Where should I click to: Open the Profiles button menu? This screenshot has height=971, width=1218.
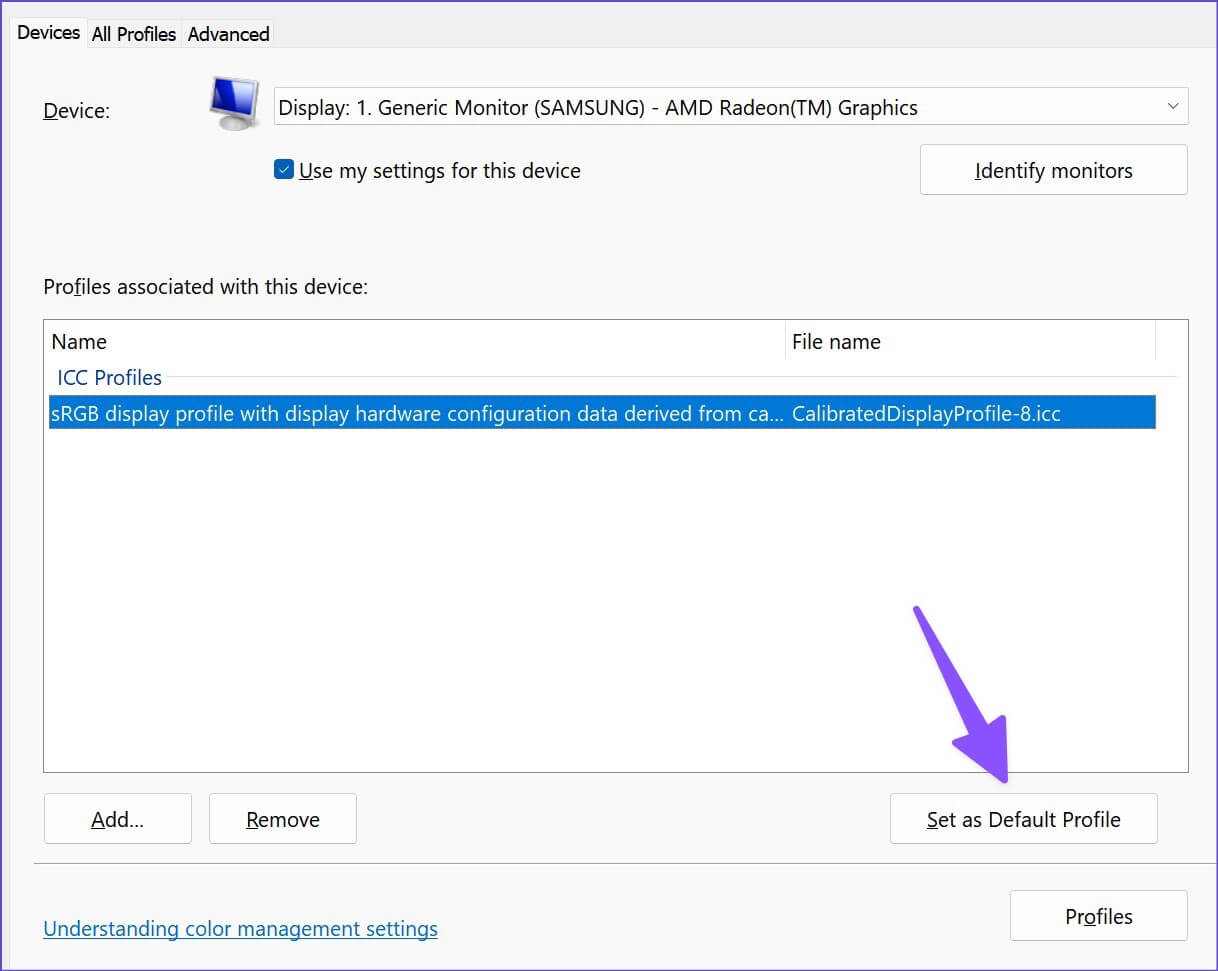pos(1098,916)
